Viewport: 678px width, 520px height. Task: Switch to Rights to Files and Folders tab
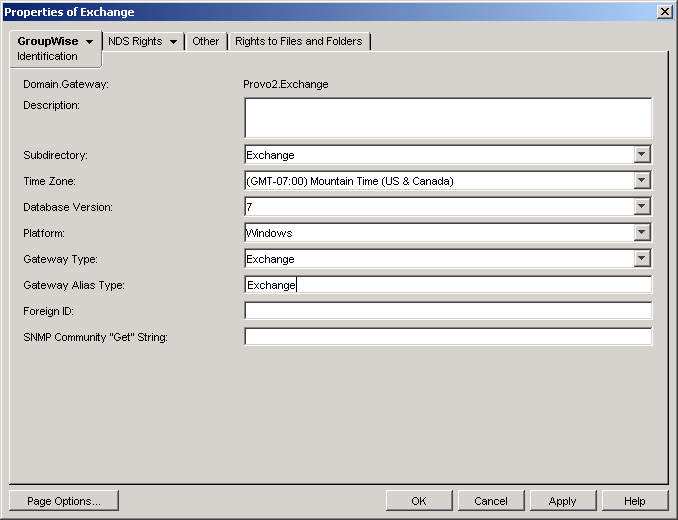click(x=299, y=41)
